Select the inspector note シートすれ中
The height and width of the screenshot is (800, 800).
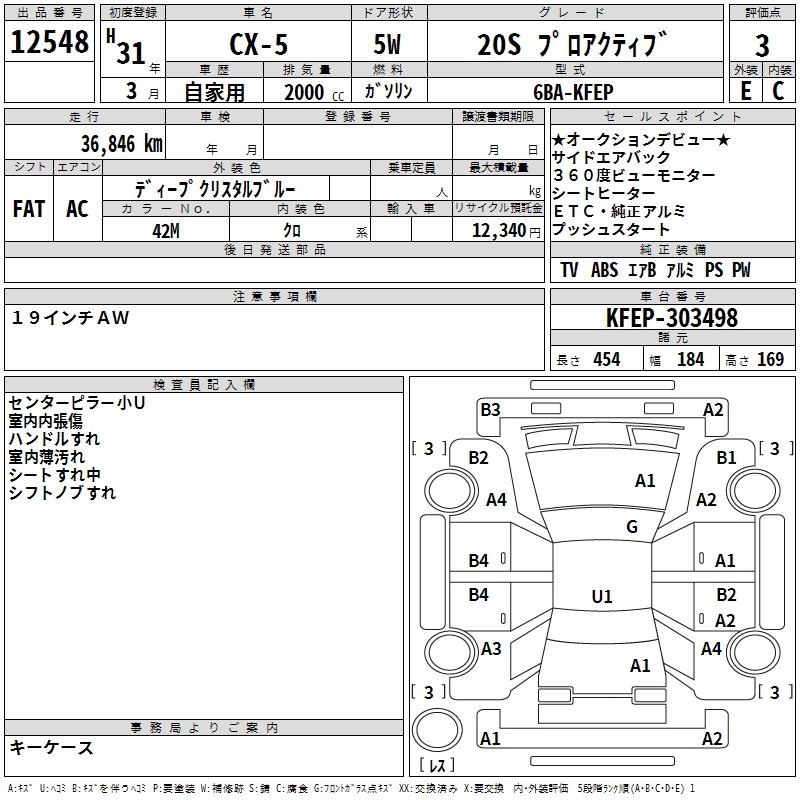(55, 474)
